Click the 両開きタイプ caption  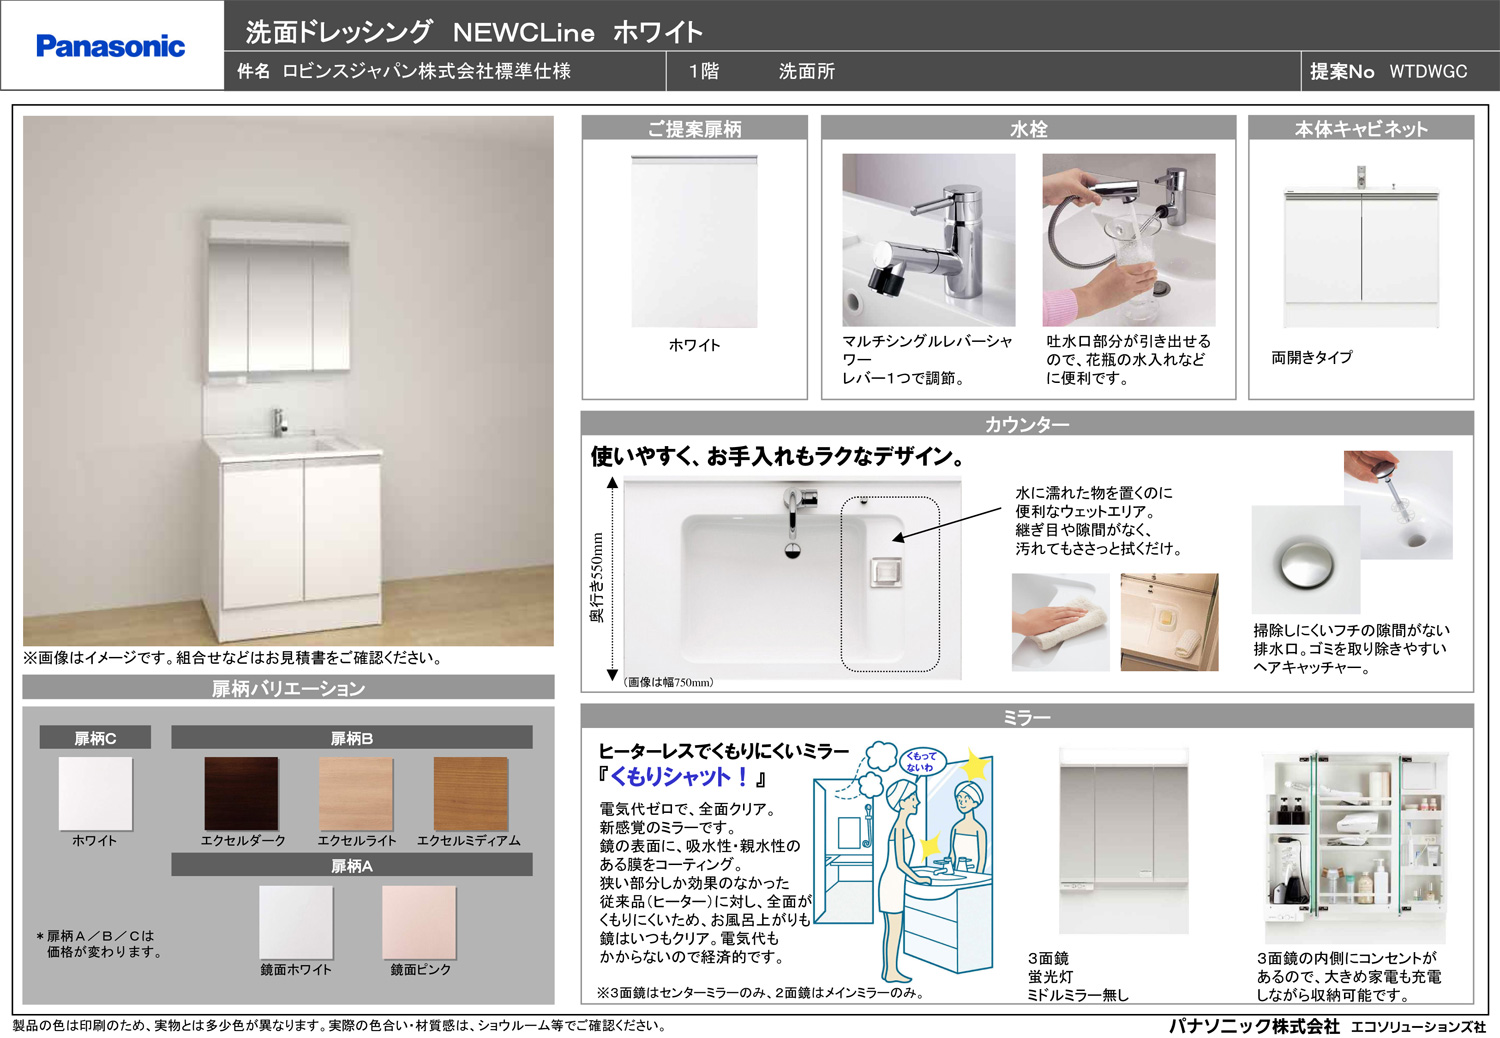(1312, 357)
